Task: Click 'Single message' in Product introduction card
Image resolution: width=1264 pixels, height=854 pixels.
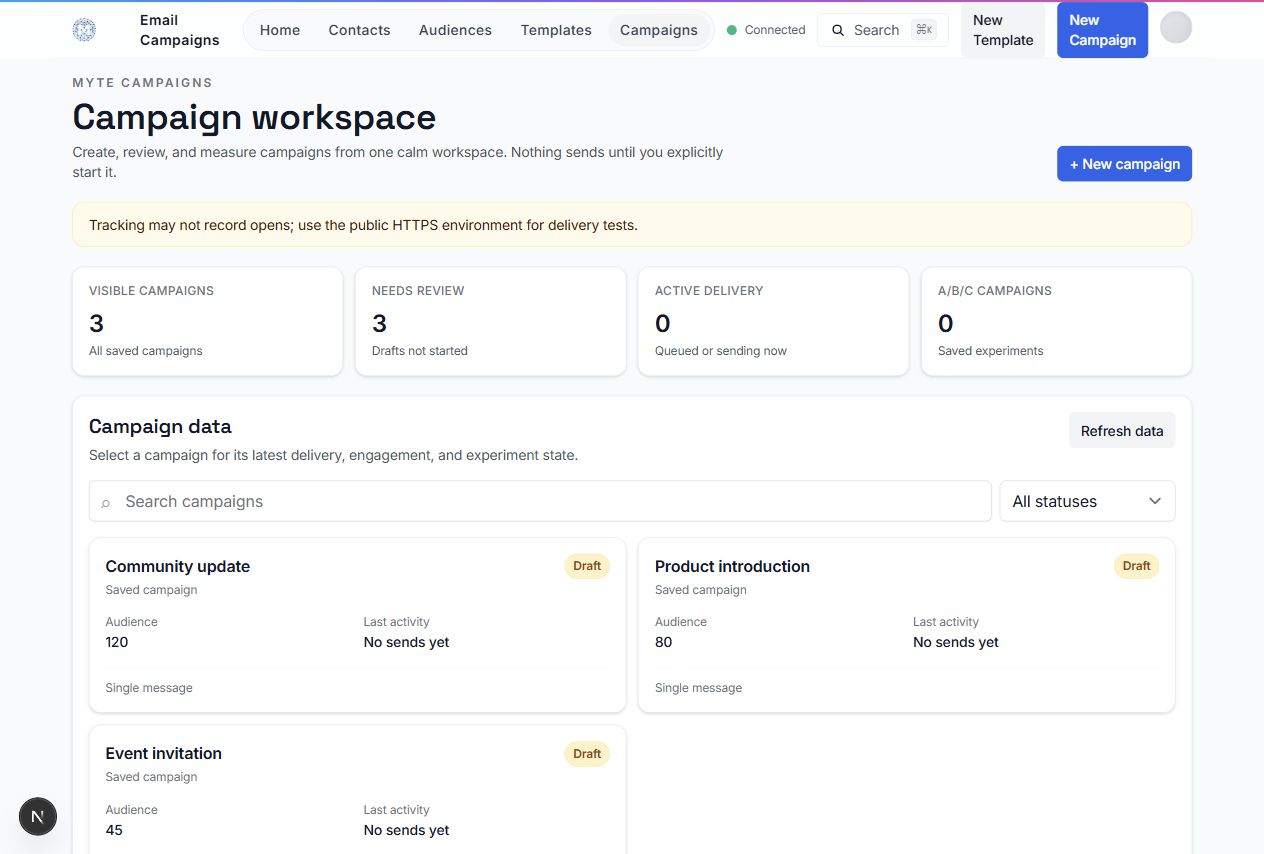Action: tap(698, 688)
